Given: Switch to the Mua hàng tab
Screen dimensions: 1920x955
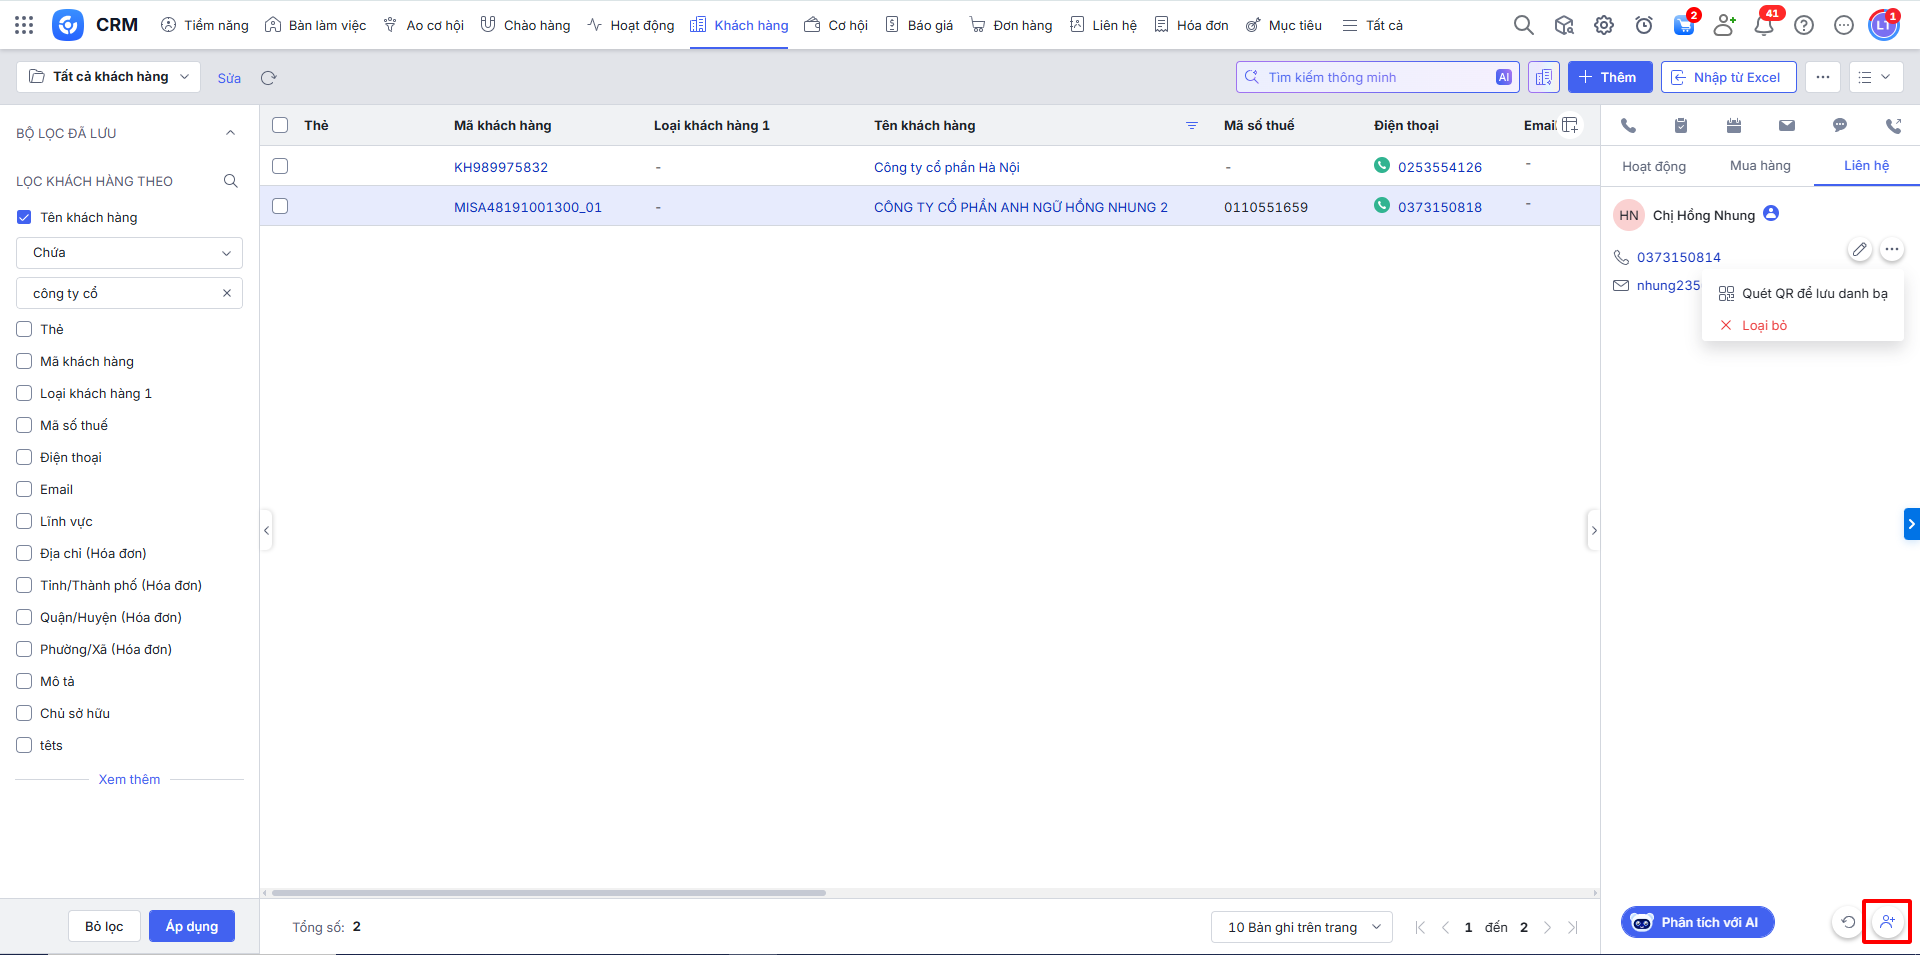Looking at the screenshot, I should [x=1760, y=166].
